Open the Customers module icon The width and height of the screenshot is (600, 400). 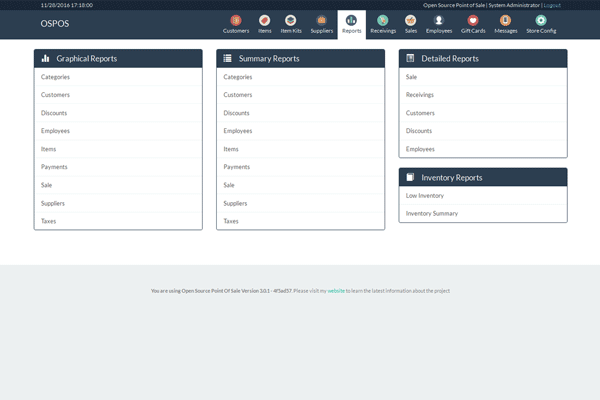point(236,20)
